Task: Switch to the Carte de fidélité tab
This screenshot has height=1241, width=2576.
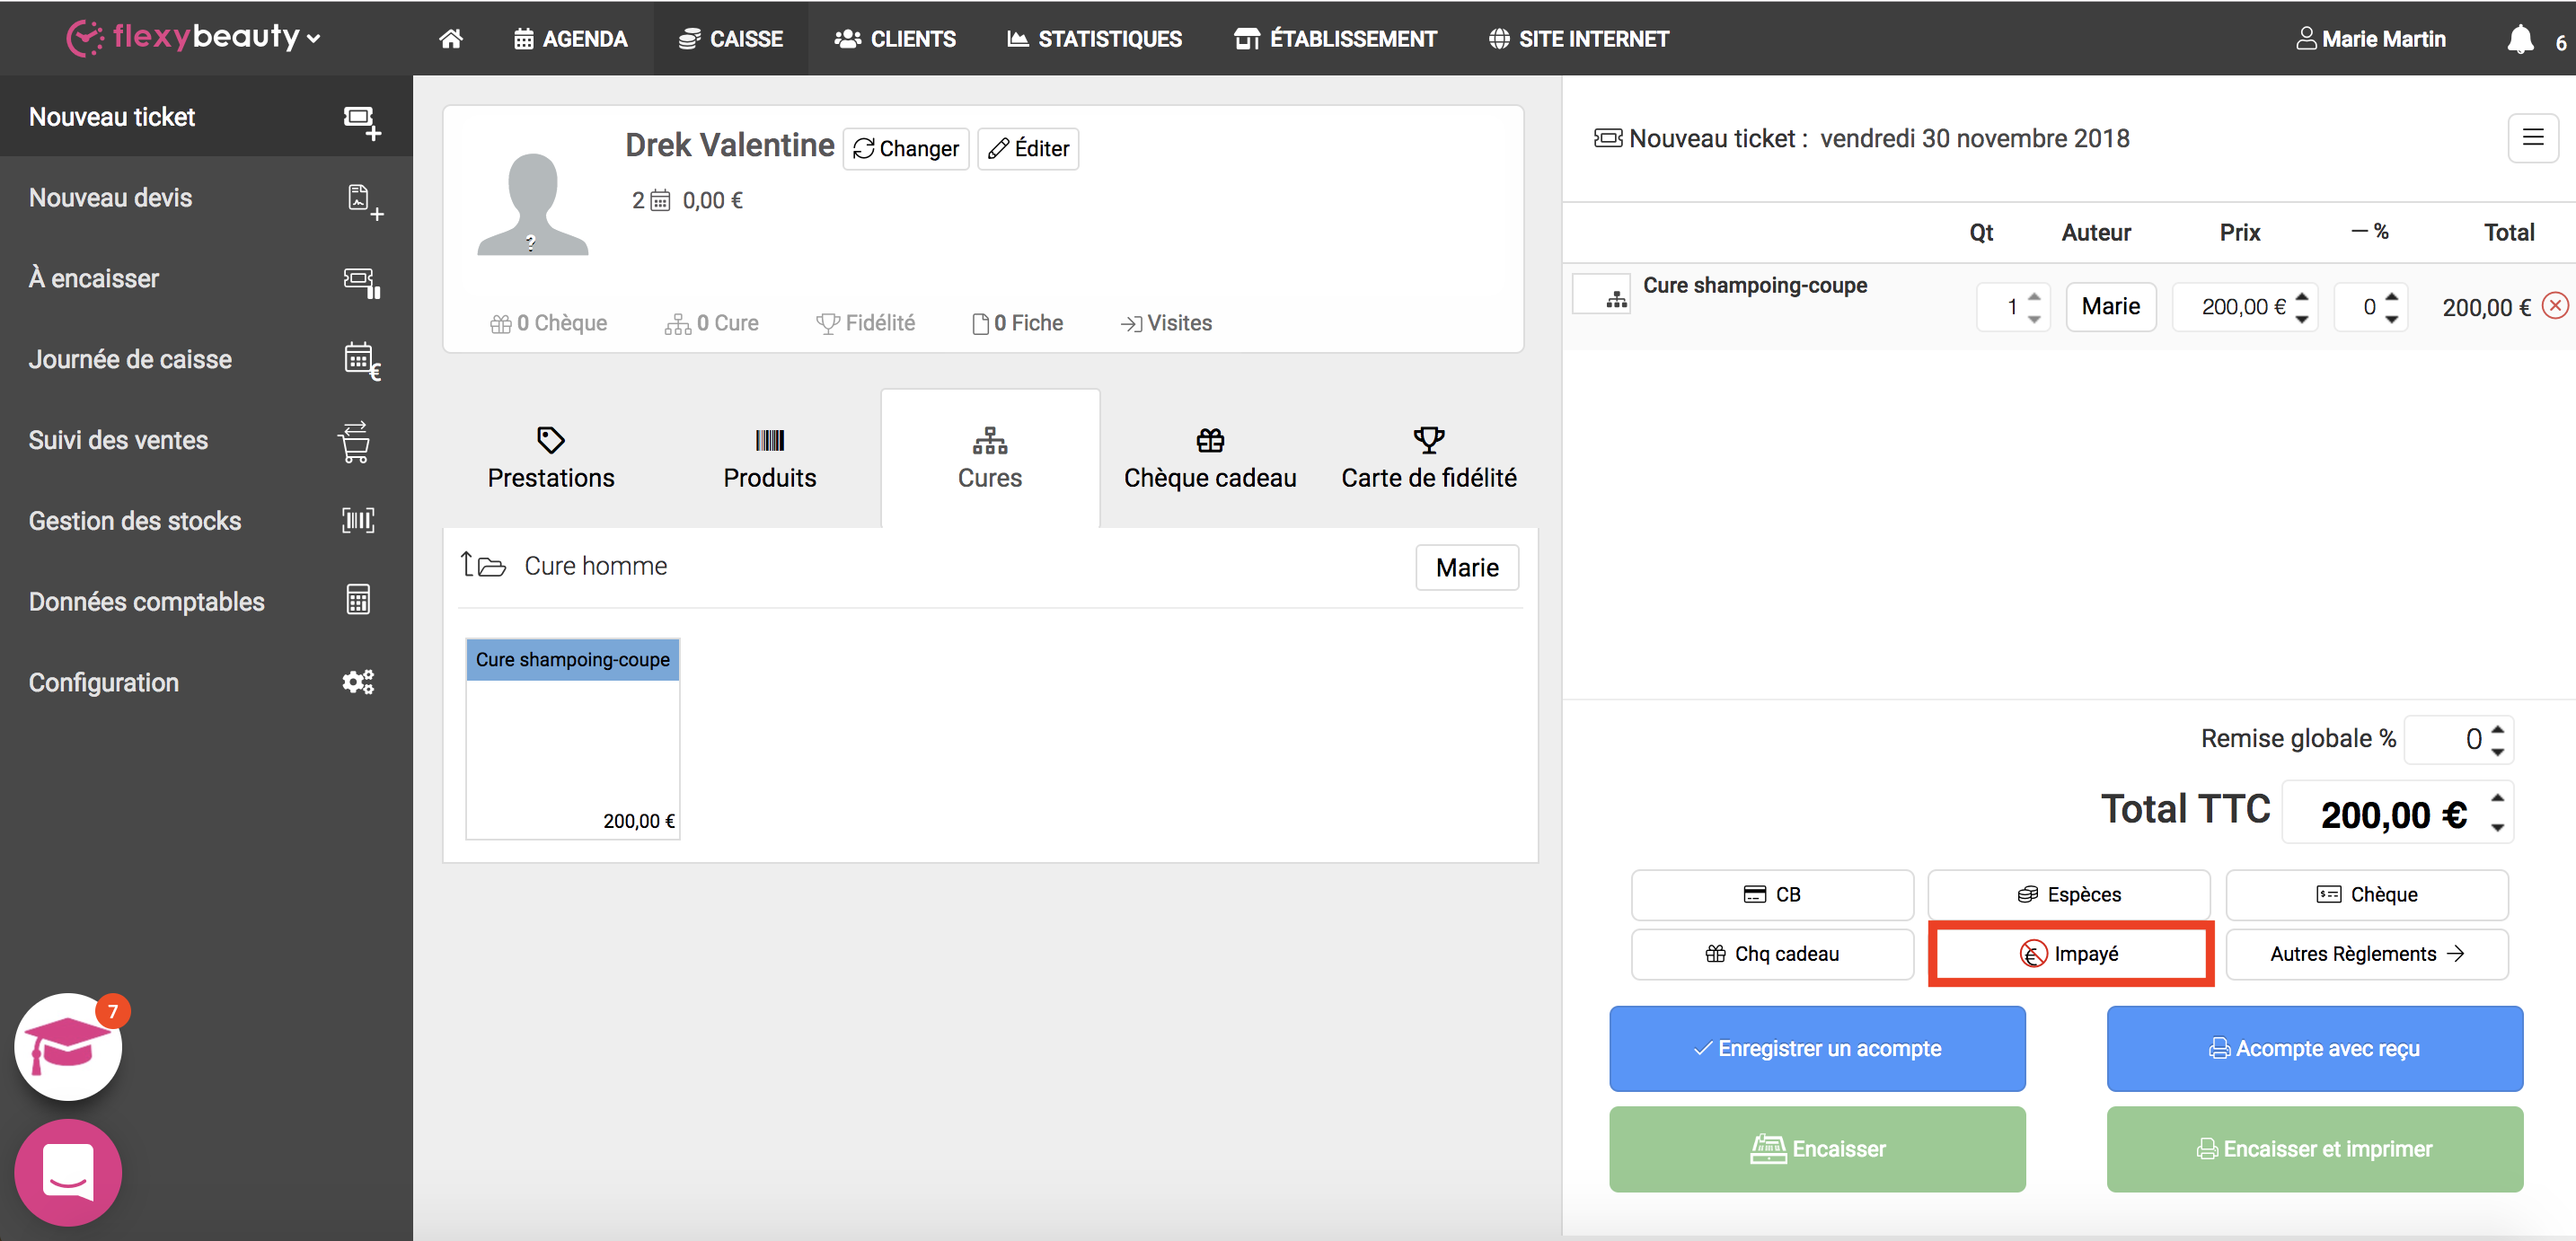Action: 1429,458
